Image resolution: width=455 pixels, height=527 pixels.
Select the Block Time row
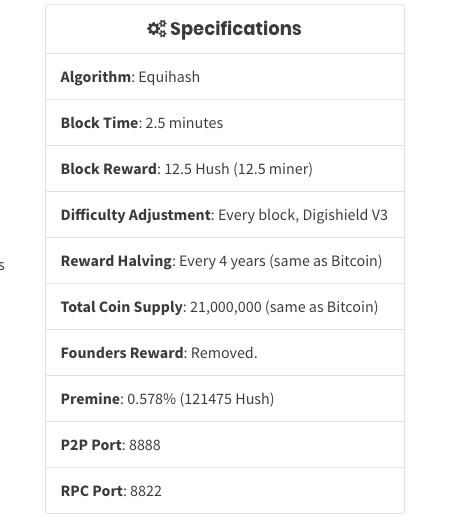(225, 123)
